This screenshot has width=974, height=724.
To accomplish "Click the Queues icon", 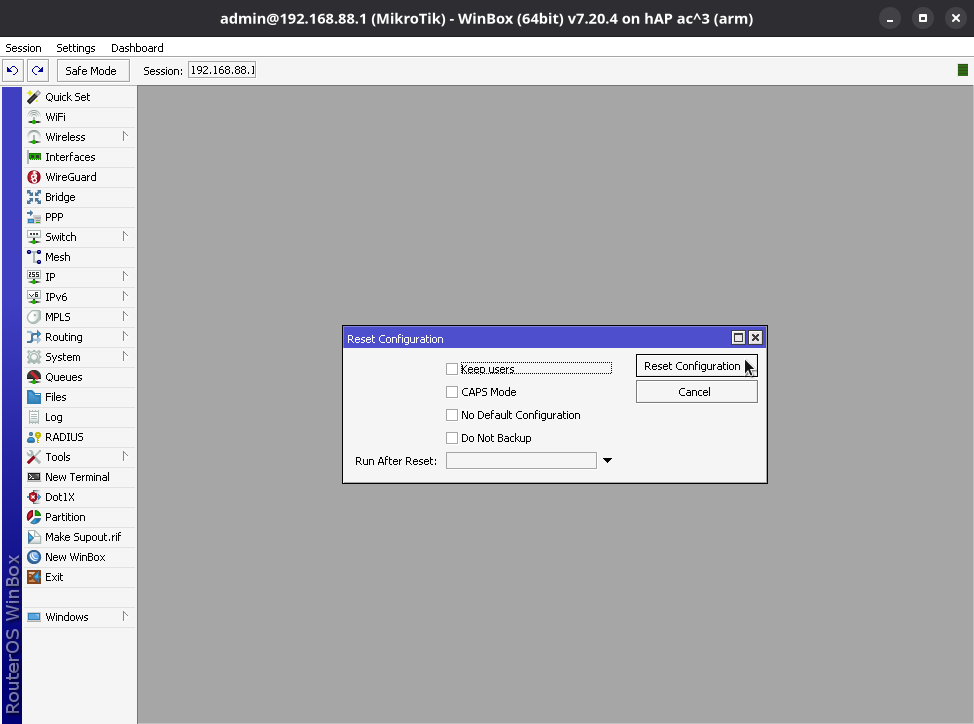I will point(34,377).
